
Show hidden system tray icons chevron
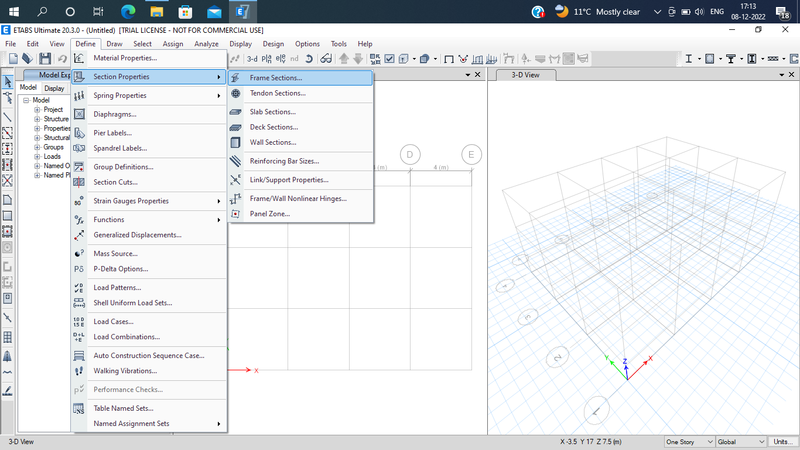[657, 12]
